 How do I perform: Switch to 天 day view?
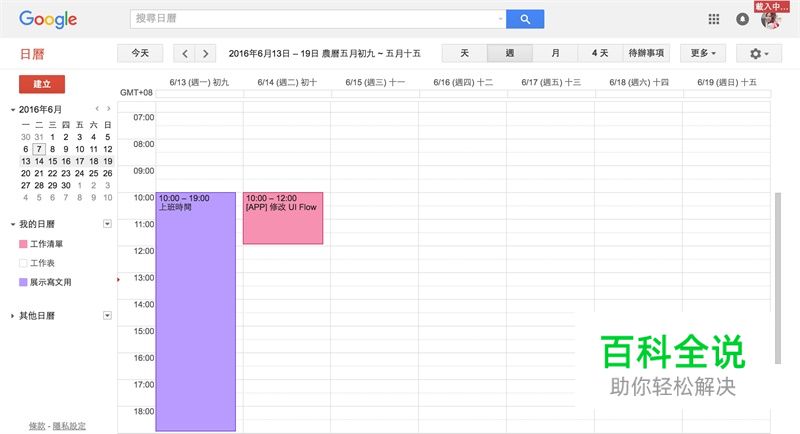pos(464,54)
